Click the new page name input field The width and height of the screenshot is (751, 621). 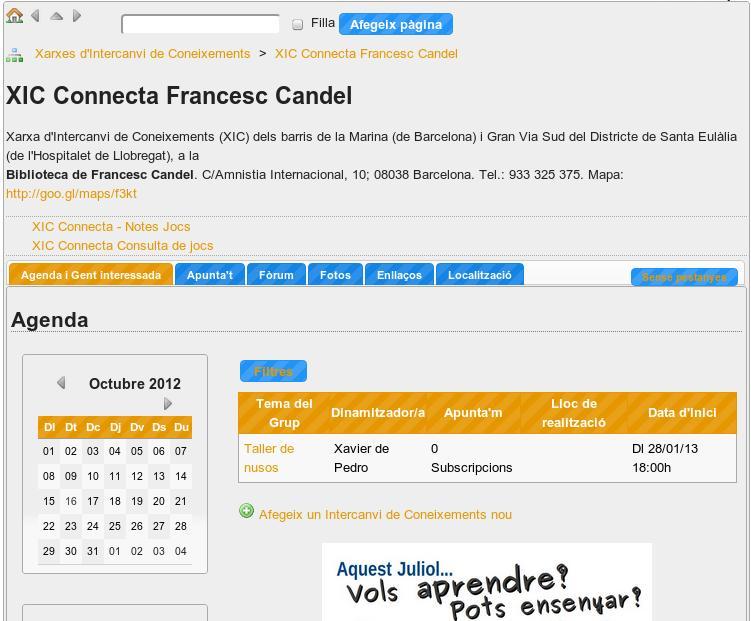[x=200, y=24]
